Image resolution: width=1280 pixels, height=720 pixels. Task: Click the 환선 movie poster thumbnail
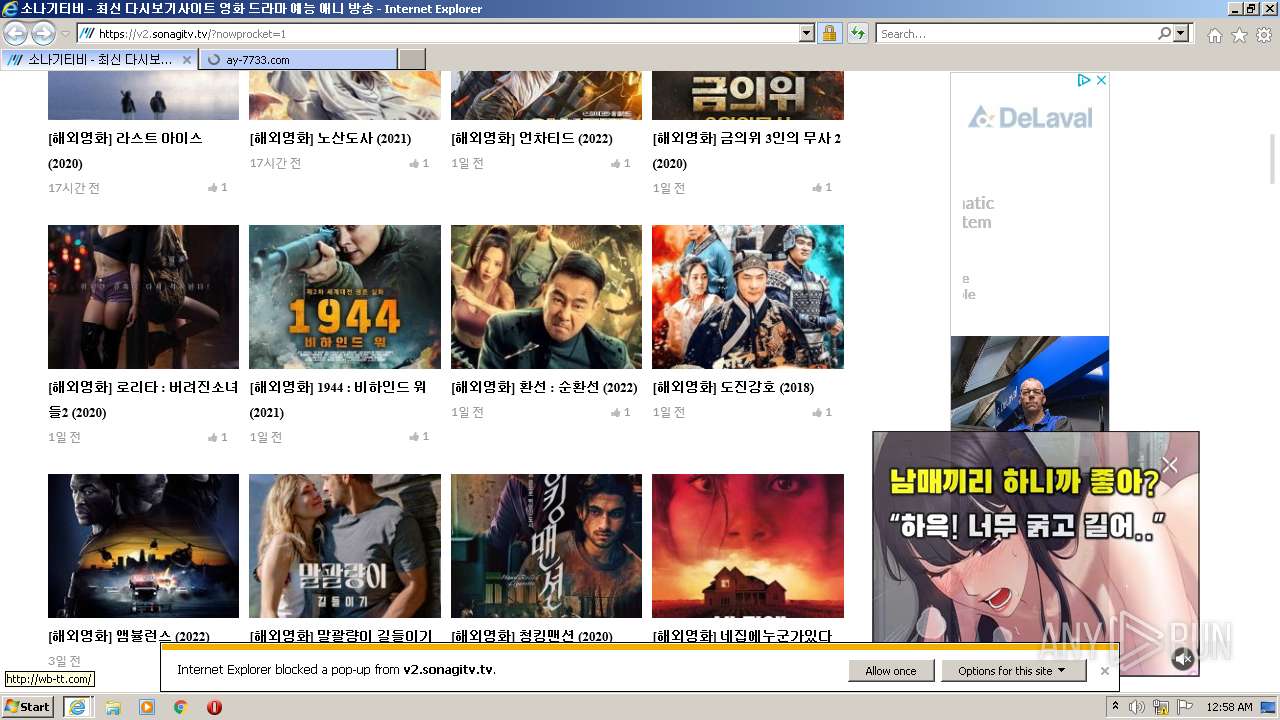click(x=546, y=297)
